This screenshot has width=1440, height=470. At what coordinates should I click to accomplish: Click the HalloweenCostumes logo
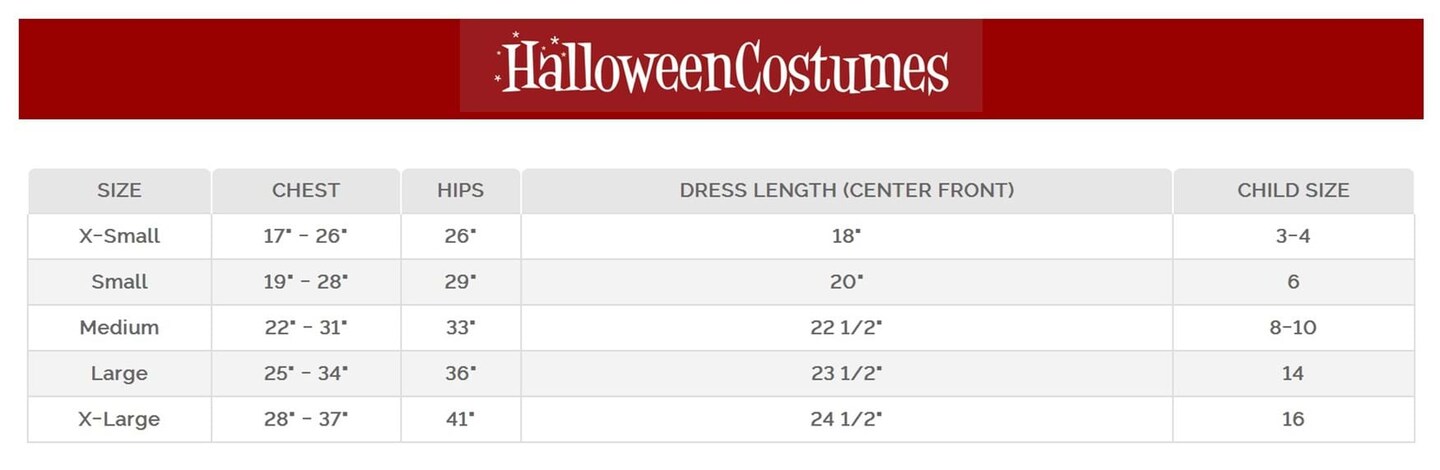721,66
